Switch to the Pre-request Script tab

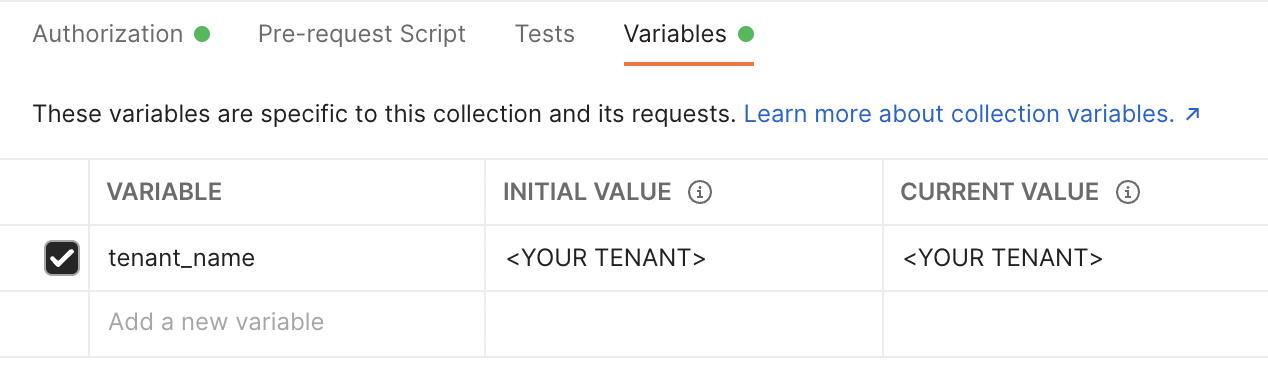pos(362,34)
